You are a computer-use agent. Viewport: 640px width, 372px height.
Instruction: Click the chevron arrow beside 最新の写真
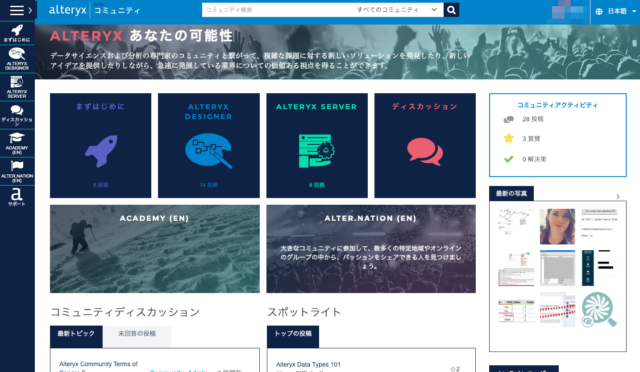(x=618, y=196)
